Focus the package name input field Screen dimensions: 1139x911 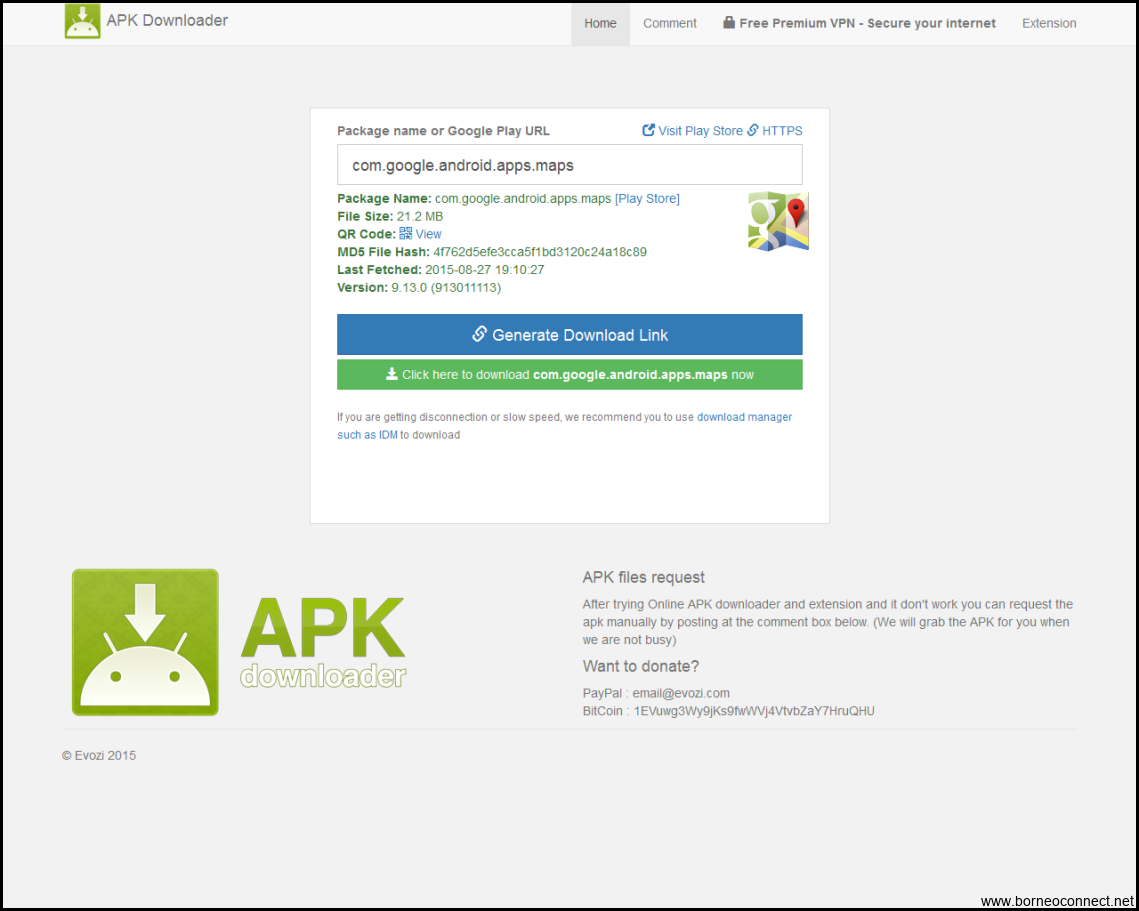point(569,165)
